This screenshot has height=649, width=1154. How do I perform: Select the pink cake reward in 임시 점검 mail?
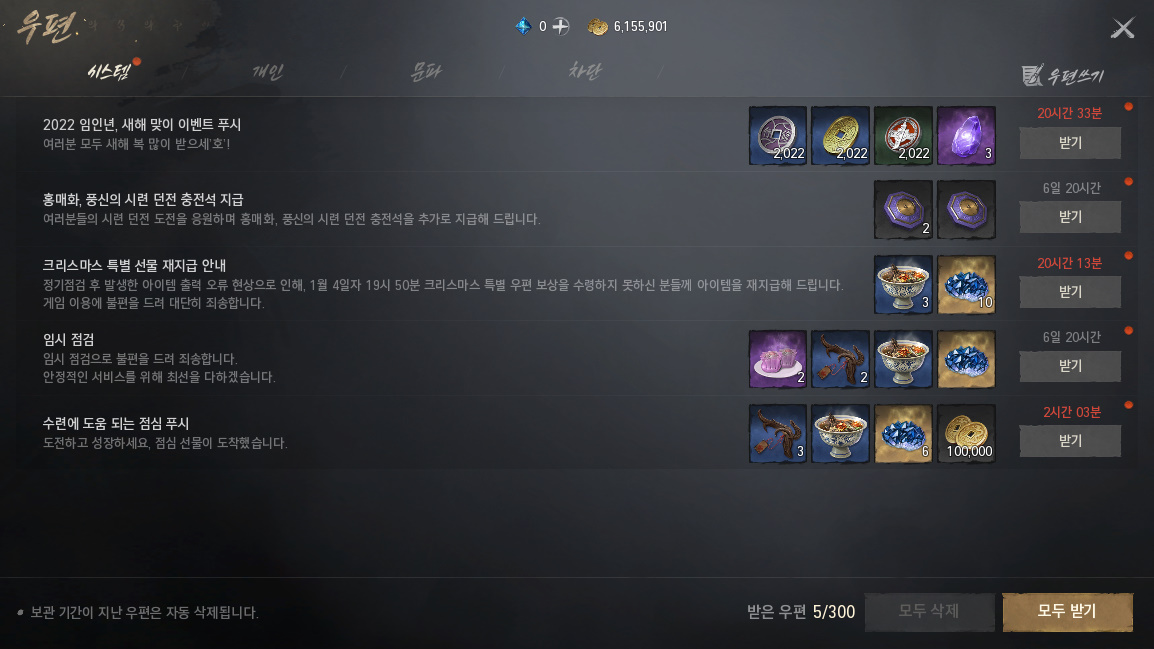pos(777,359)
